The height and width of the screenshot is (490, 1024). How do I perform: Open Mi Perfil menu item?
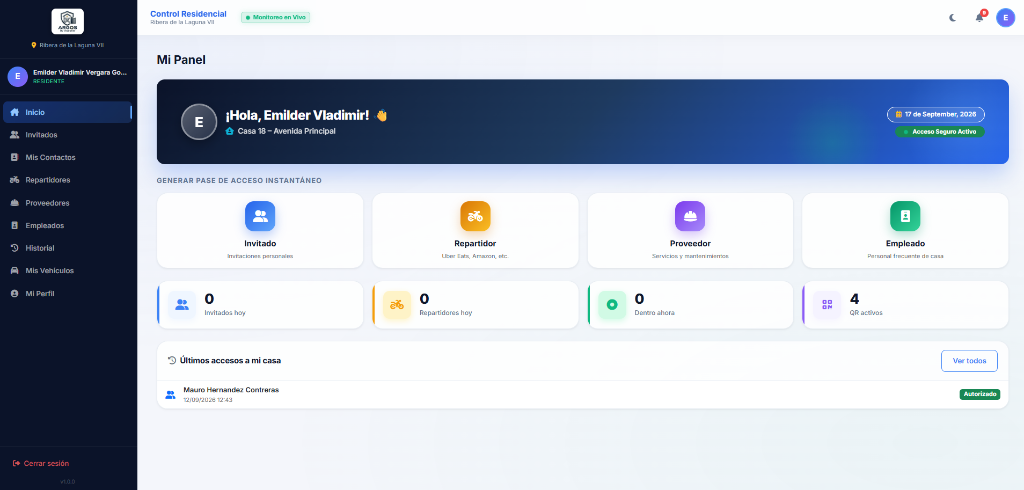(67, 294)
